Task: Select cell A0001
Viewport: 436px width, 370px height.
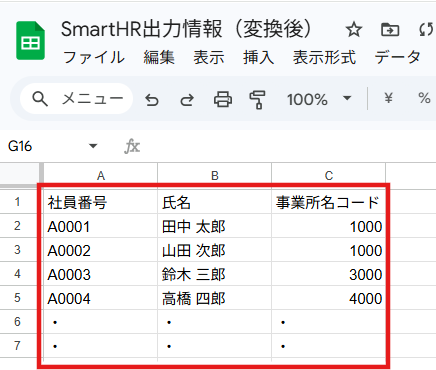Action: (x=101, y=226)
